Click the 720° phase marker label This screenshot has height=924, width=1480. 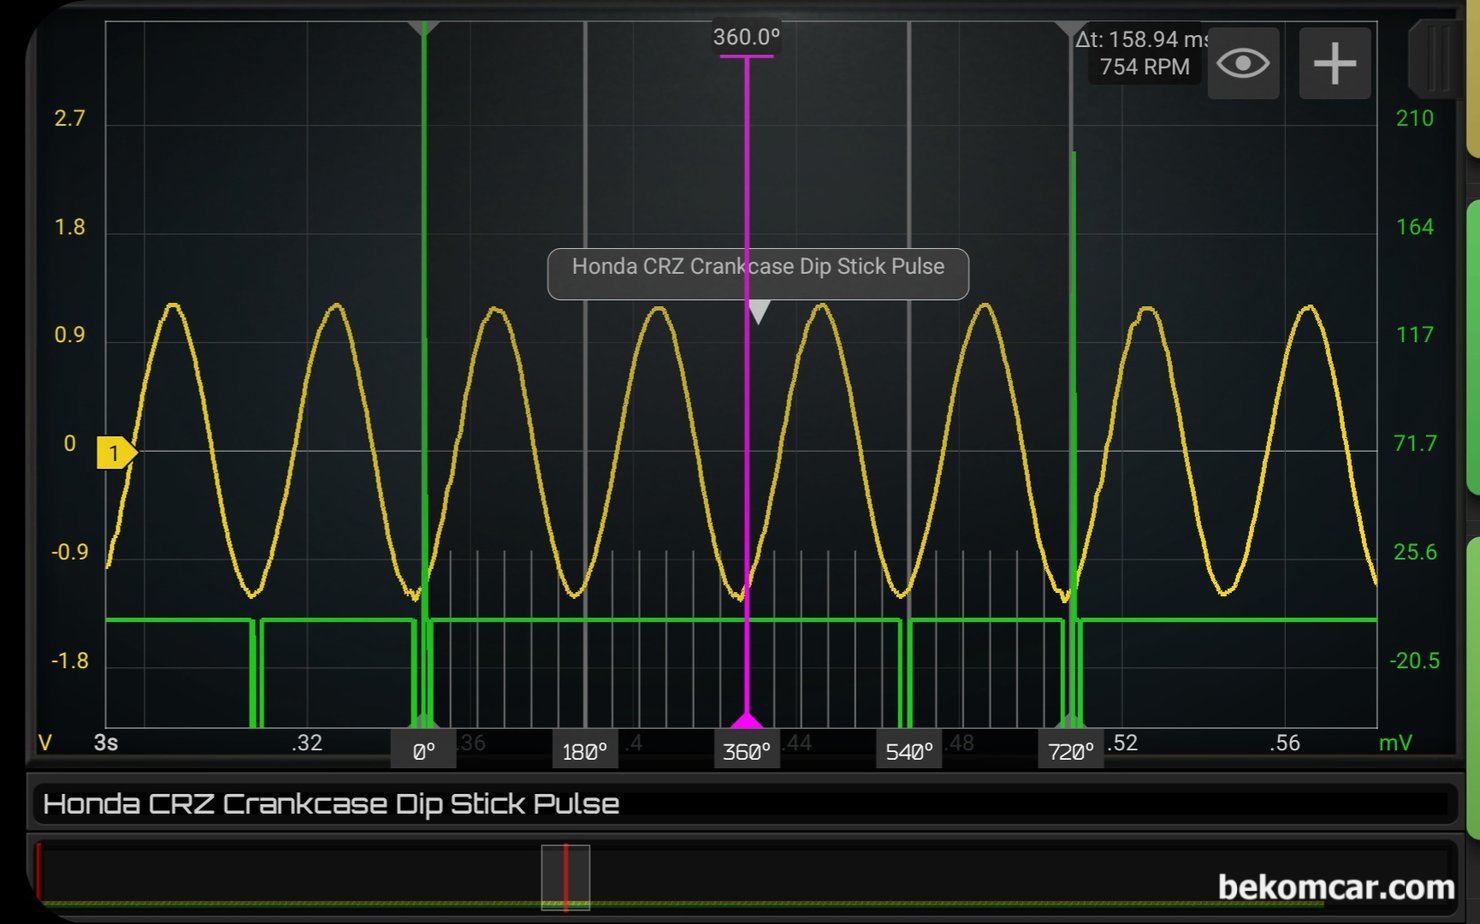pos(1070,751)
